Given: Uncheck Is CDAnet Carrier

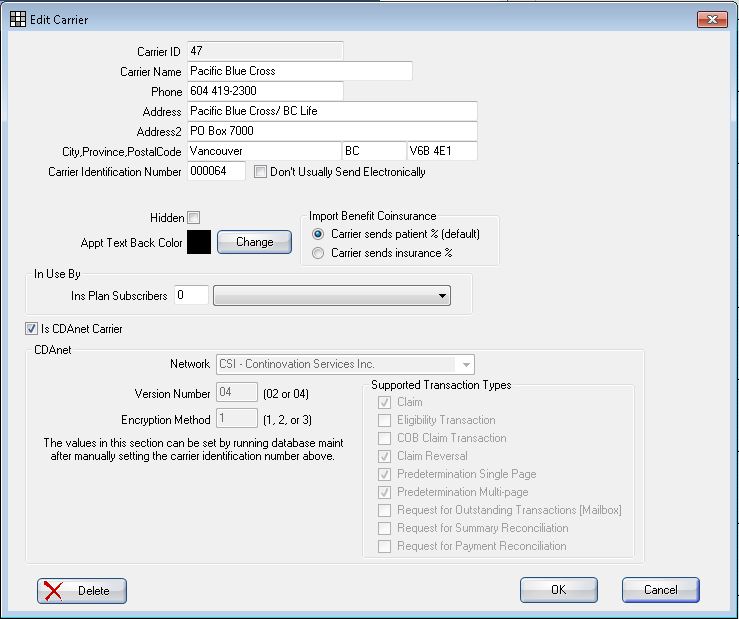Looking at the screenshot, I should [32, 329].
